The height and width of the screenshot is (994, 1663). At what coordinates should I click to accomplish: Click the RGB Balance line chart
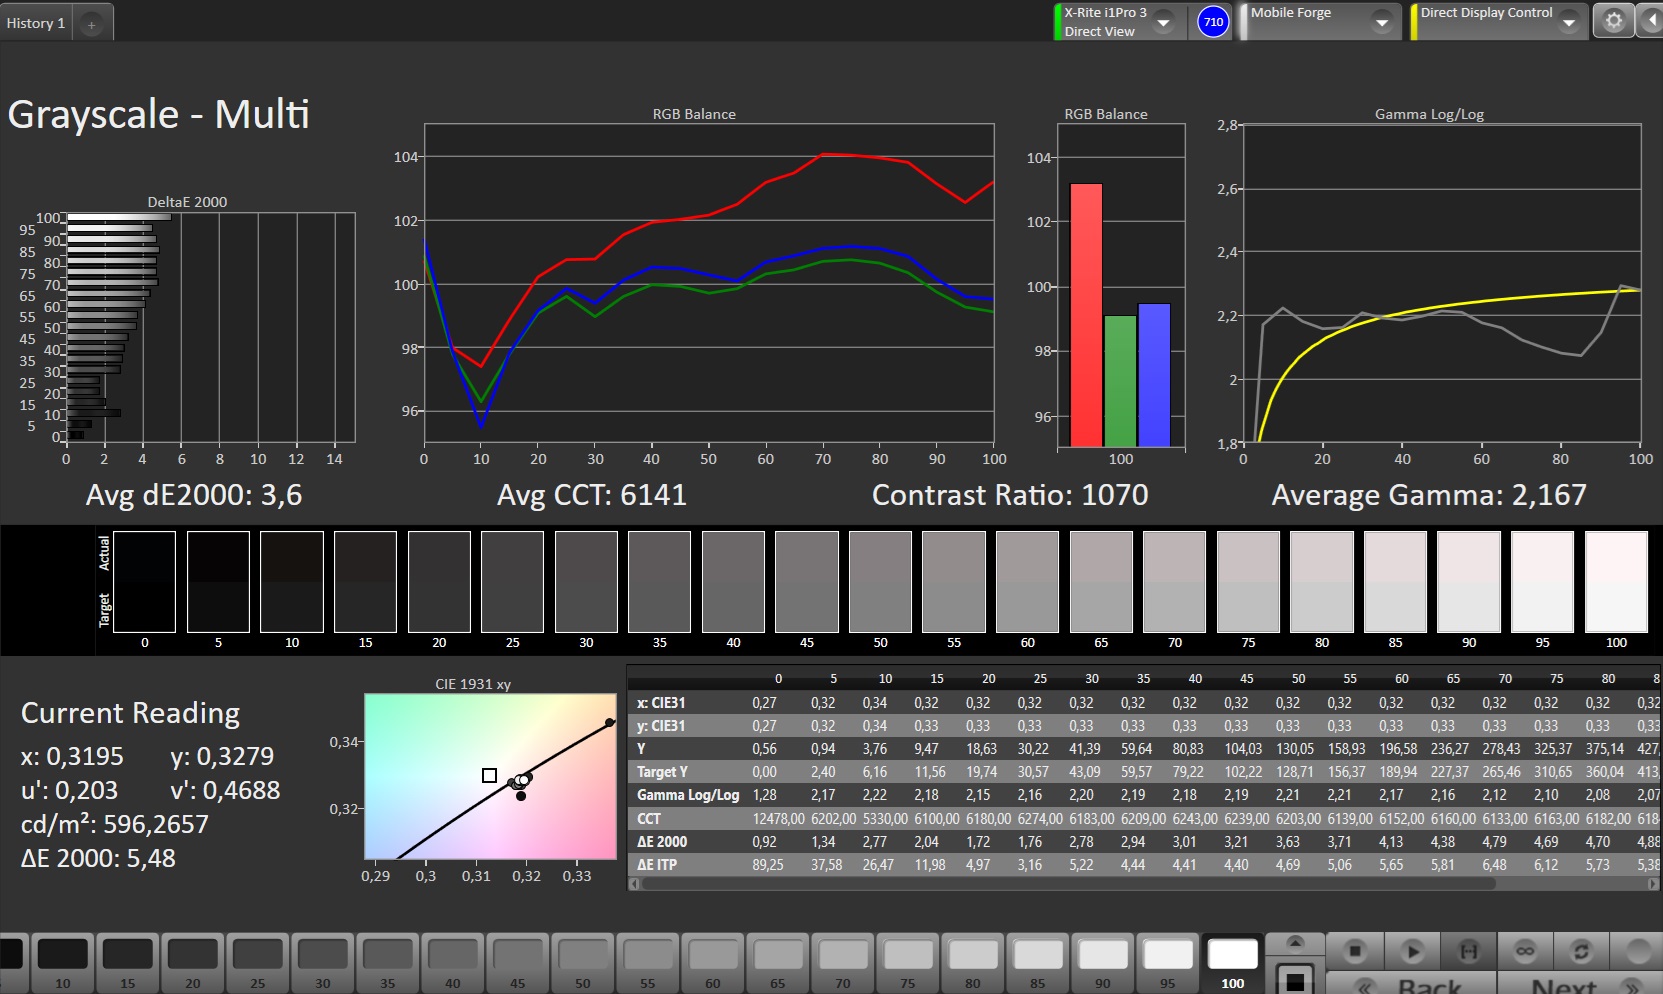pyautogui.click(x=709, y=283)
